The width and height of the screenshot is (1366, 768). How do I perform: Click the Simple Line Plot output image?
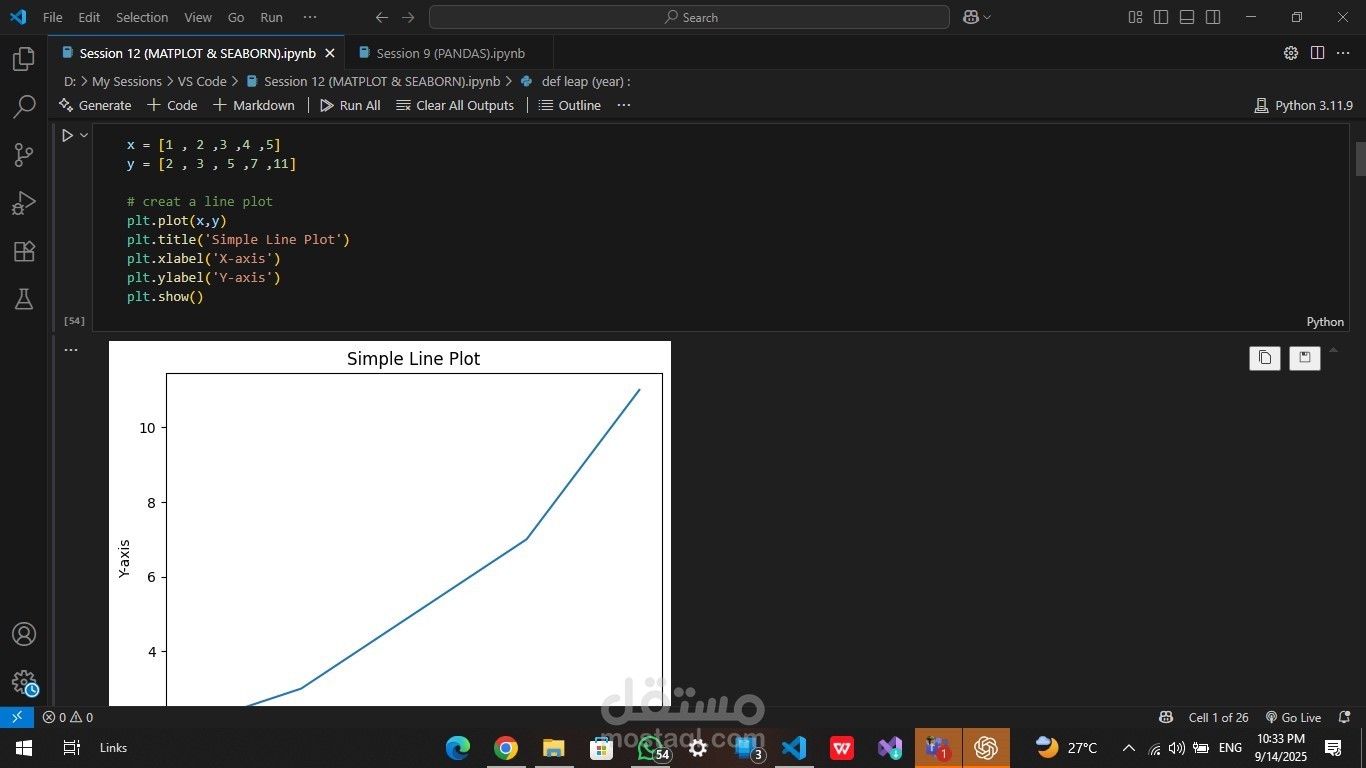[390, 524]
